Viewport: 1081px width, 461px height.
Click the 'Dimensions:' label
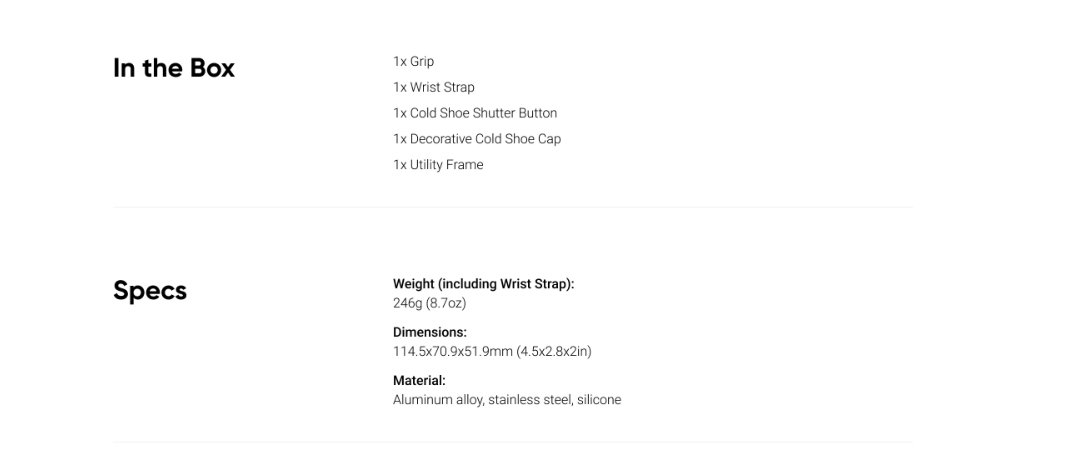(x=430, y=332)
